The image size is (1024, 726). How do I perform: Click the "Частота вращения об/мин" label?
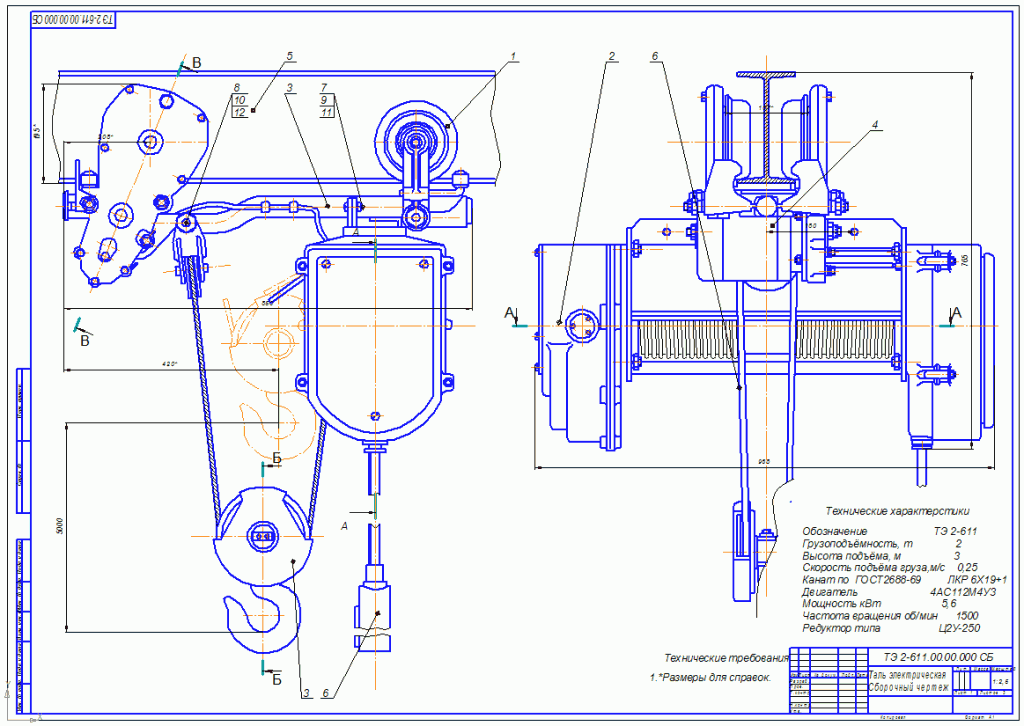click(x=870, y=616)
